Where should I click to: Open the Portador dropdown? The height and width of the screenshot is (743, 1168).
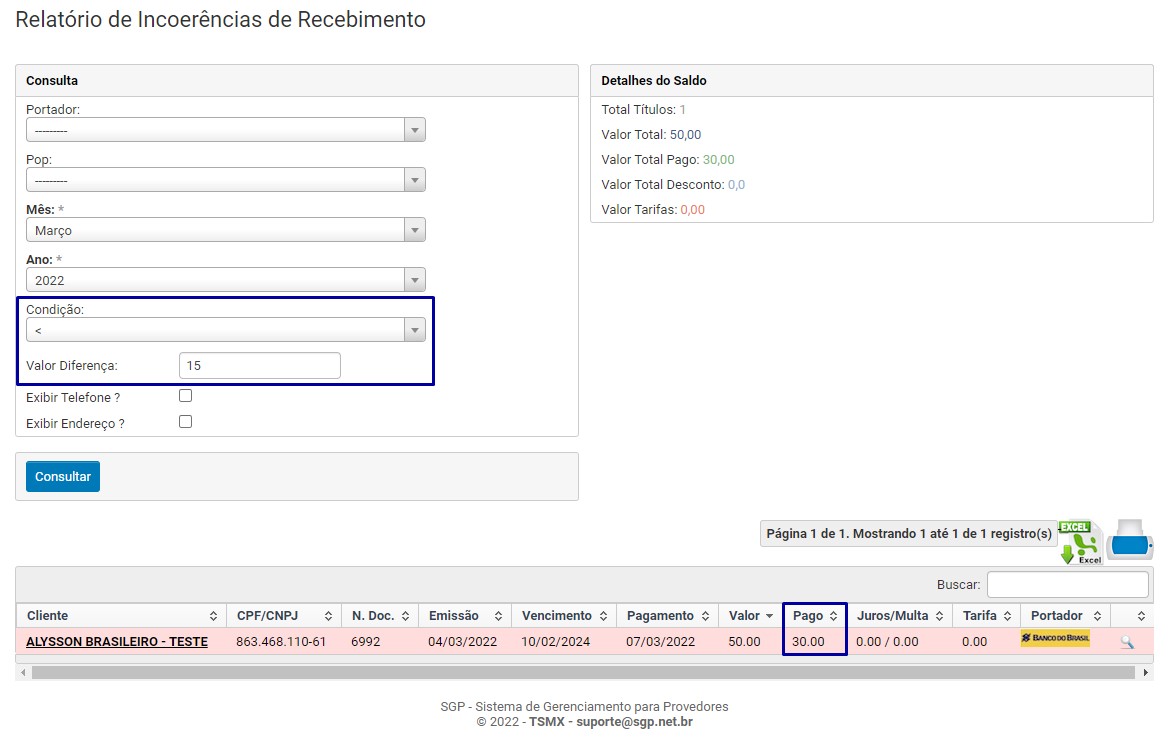click(226, 130)
